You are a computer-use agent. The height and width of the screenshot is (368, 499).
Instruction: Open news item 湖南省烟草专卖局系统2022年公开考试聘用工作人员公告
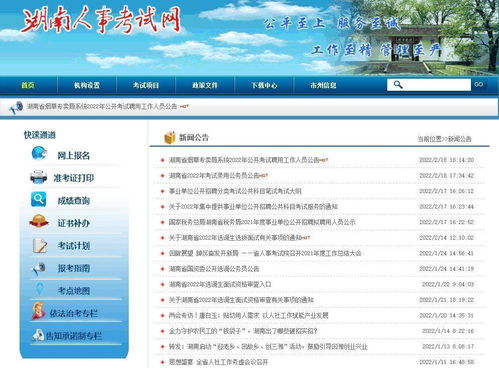tap(244, 160)
